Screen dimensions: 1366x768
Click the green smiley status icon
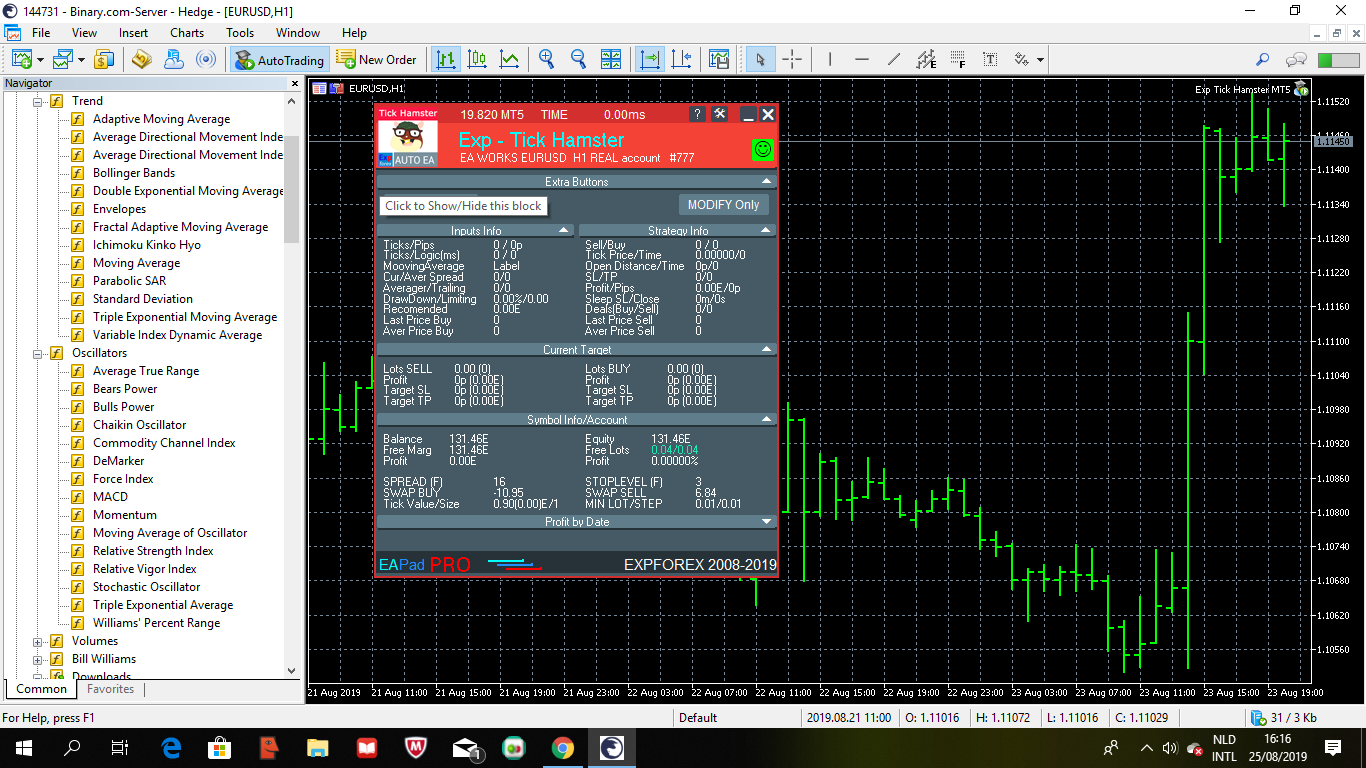[x=763, y=150]
